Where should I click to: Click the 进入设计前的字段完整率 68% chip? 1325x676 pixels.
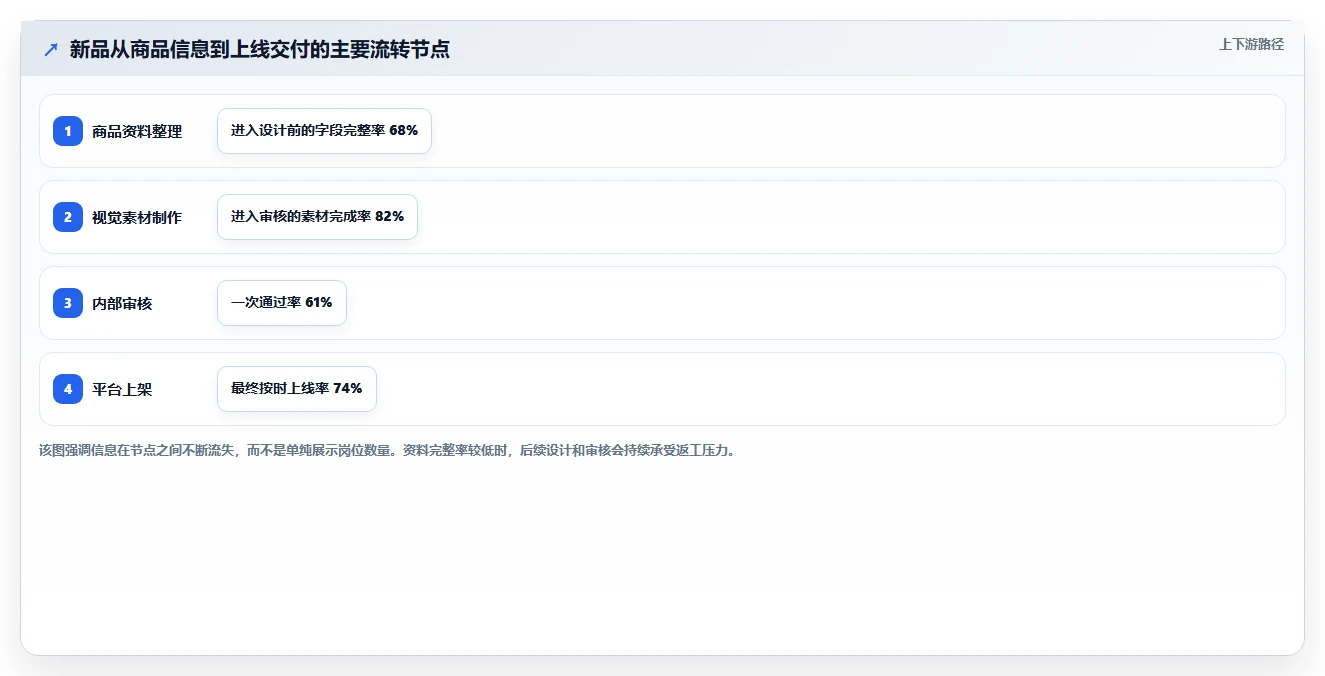click(324, 131)
